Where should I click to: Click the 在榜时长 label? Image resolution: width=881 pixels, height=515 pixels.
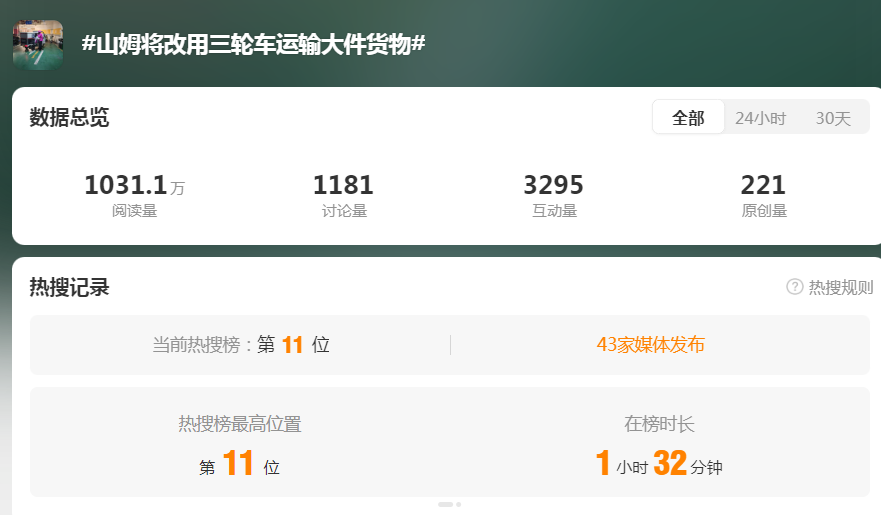659,424
